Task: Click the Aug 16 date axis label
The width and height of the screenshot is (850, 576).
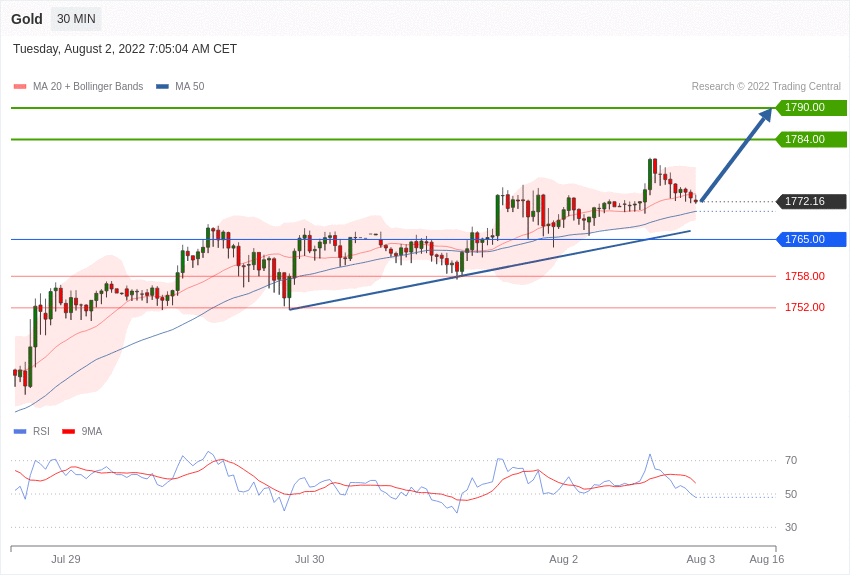Action: click(x=767, y=559)
